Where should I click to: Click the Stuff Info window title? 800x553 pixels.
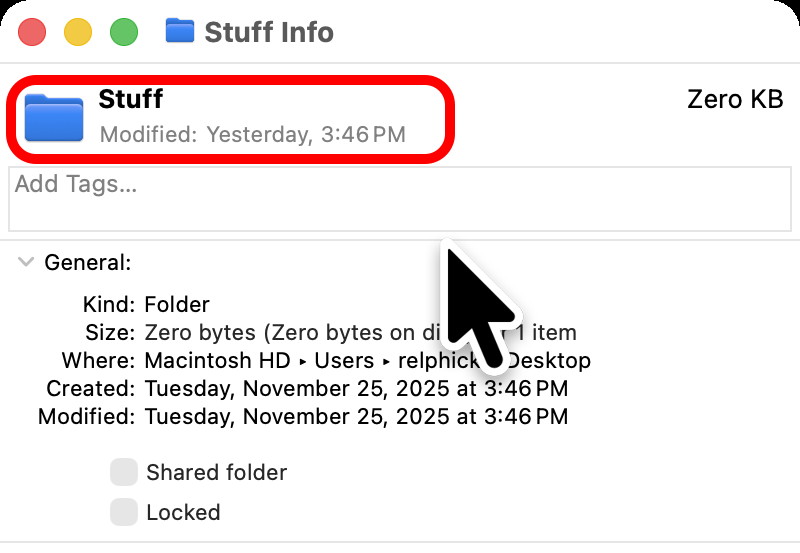(269, 32)
